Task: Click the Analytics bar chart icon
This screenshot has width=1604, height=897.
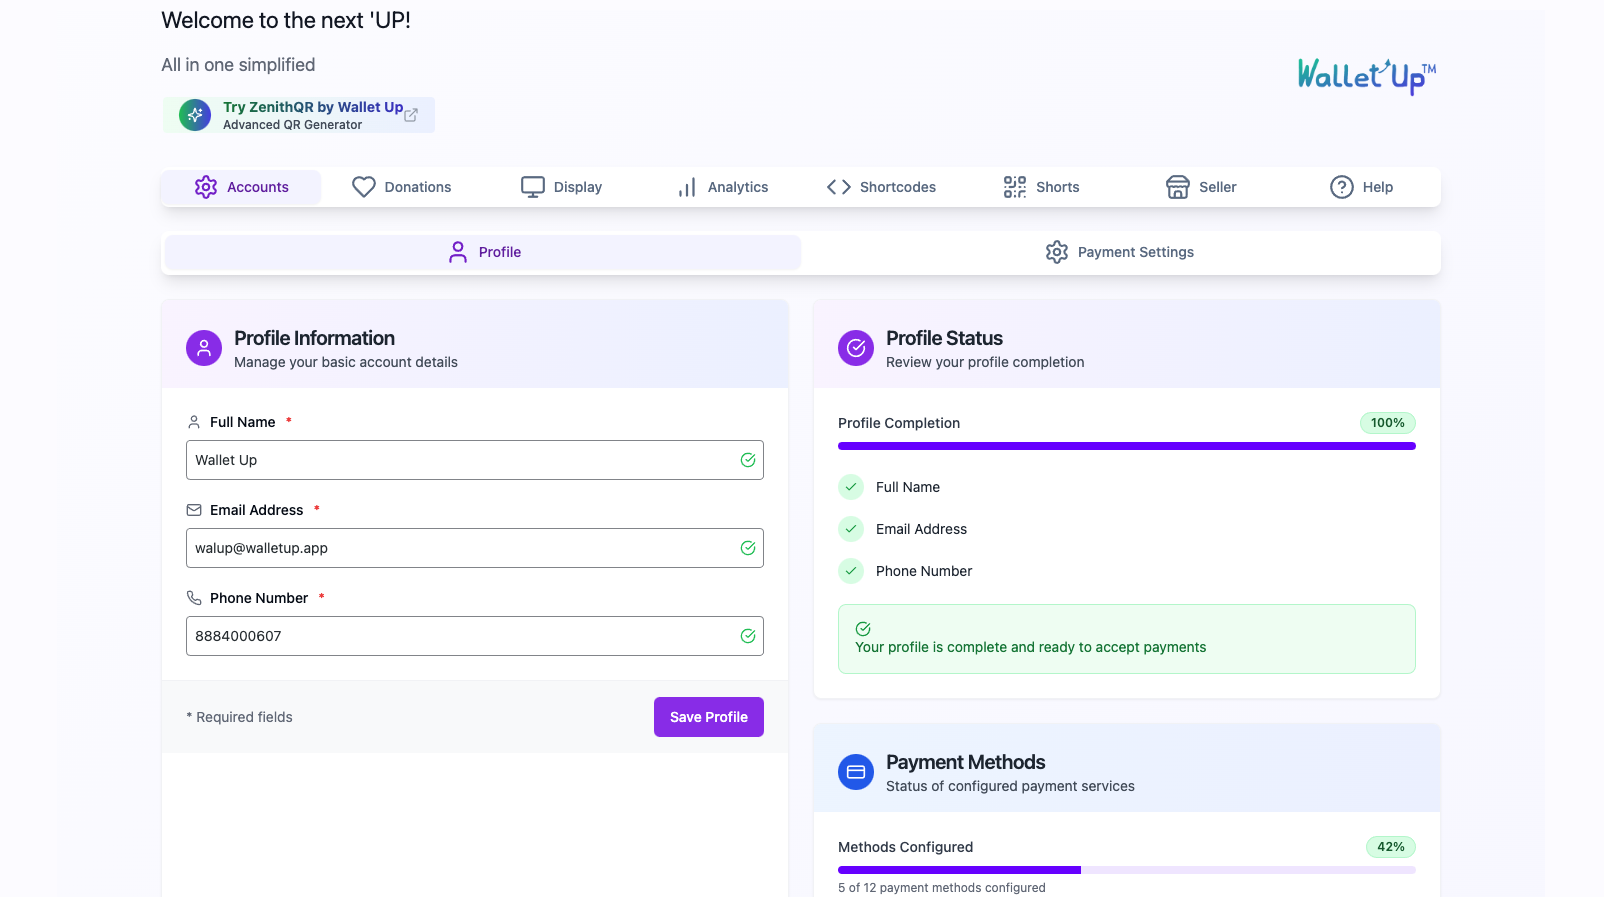Action: tap(687, 187)
